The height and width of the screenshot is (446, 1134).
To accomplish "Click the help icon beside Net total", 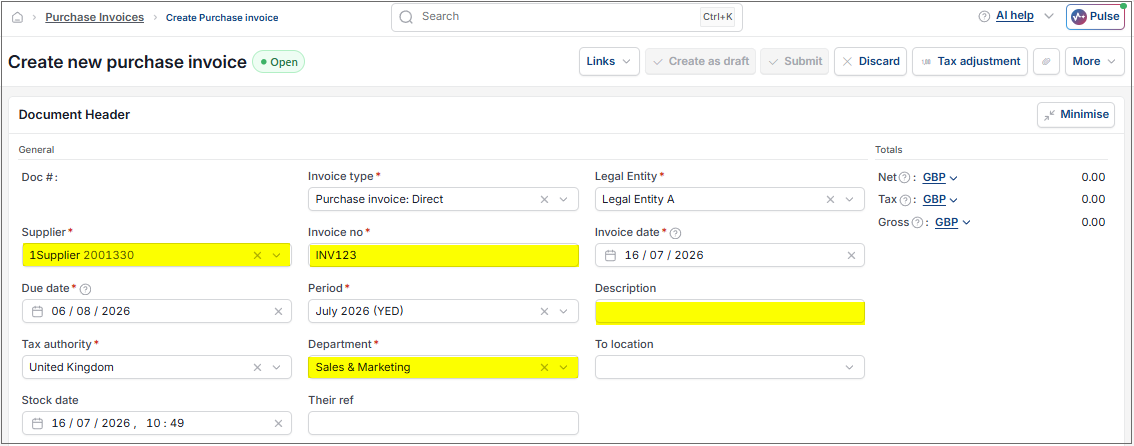I will pos(904,177).
